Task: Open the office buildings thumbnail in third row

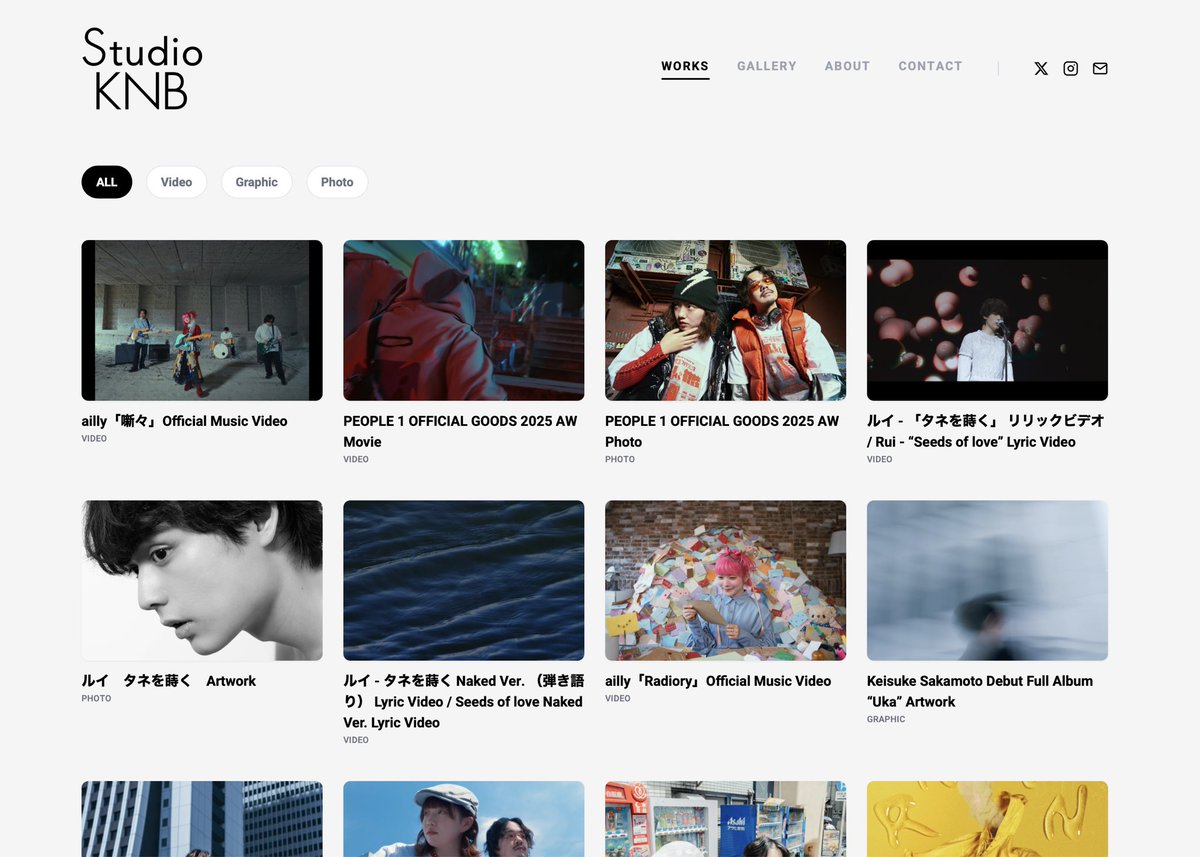Action: coord(202,819)
